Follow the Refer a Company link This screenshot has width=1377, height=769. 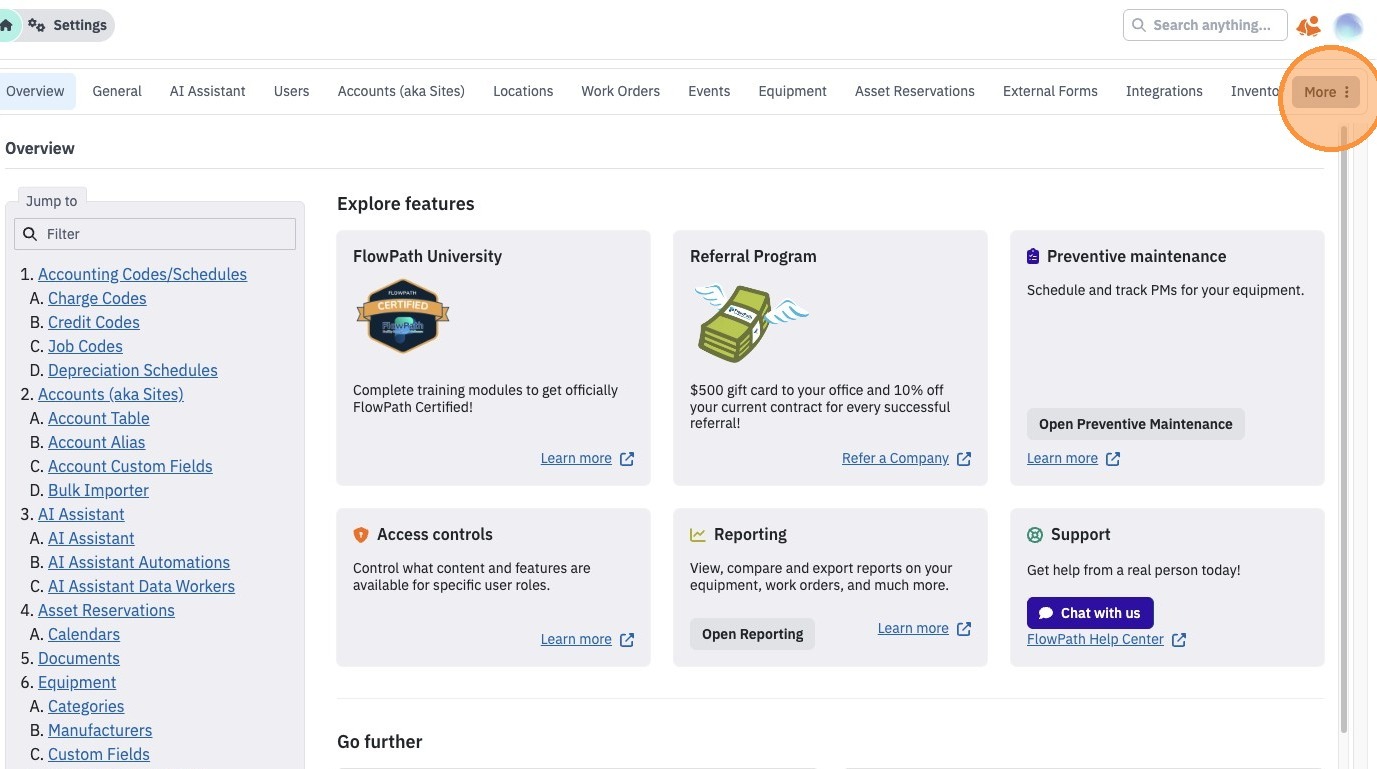click(895, 458)
